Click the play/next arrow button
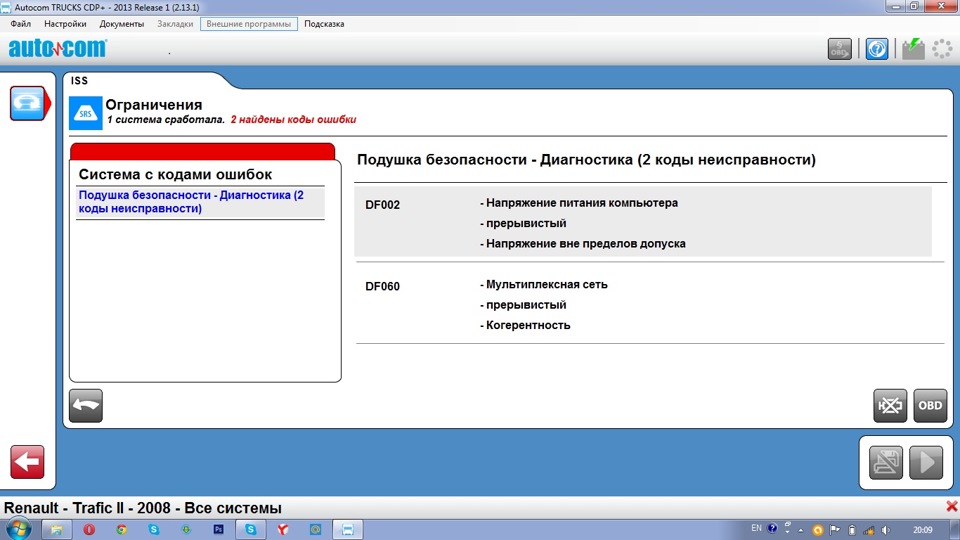The width and height of the screenshot is (960, 540). tap(926, 462)
